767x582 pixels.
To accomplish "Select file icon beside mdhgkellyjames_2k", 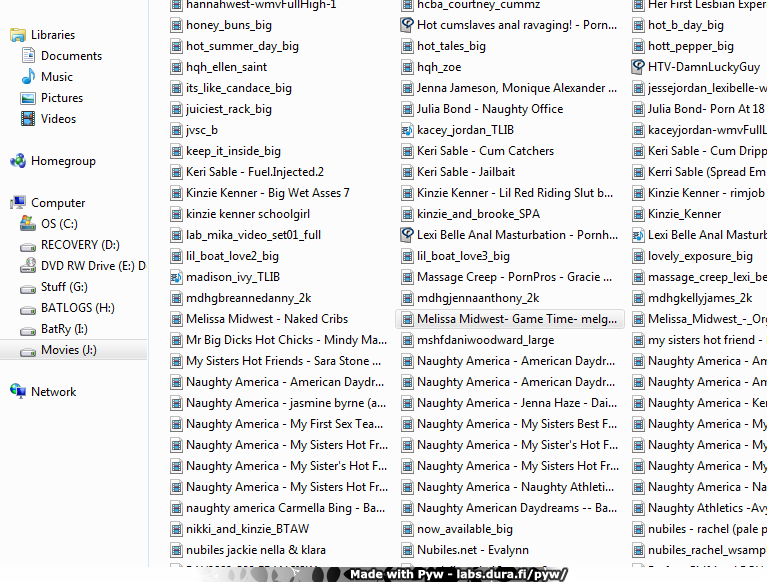I will (638, 298).
